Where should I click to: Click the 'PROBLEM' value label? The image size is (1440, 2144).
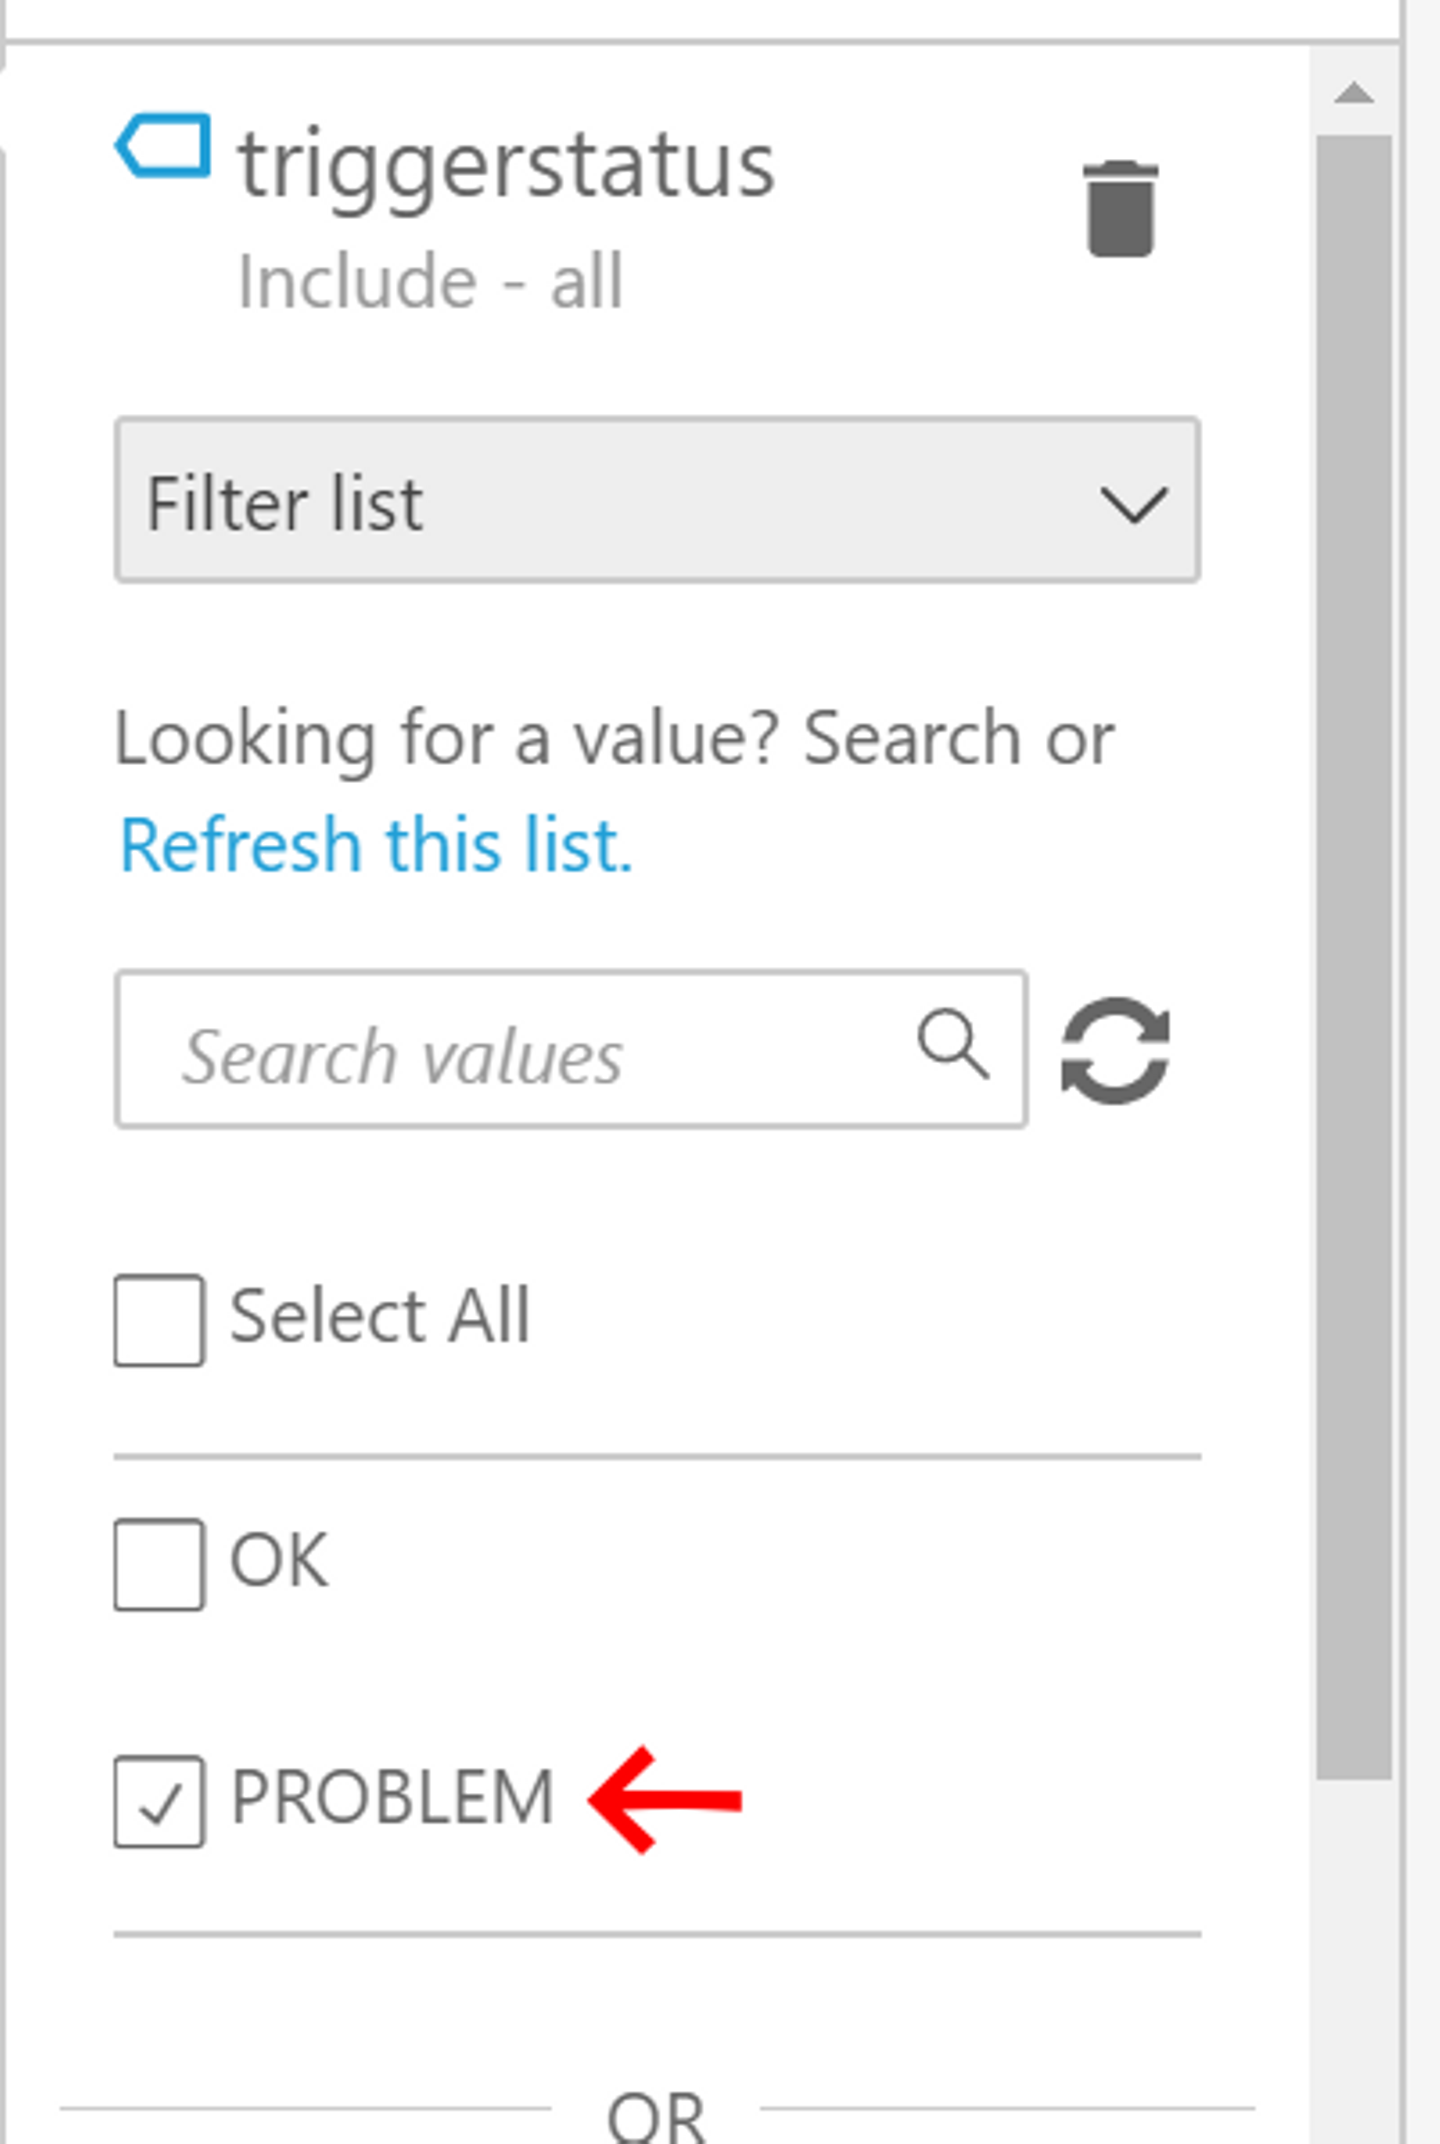[x=392, y=1798]
